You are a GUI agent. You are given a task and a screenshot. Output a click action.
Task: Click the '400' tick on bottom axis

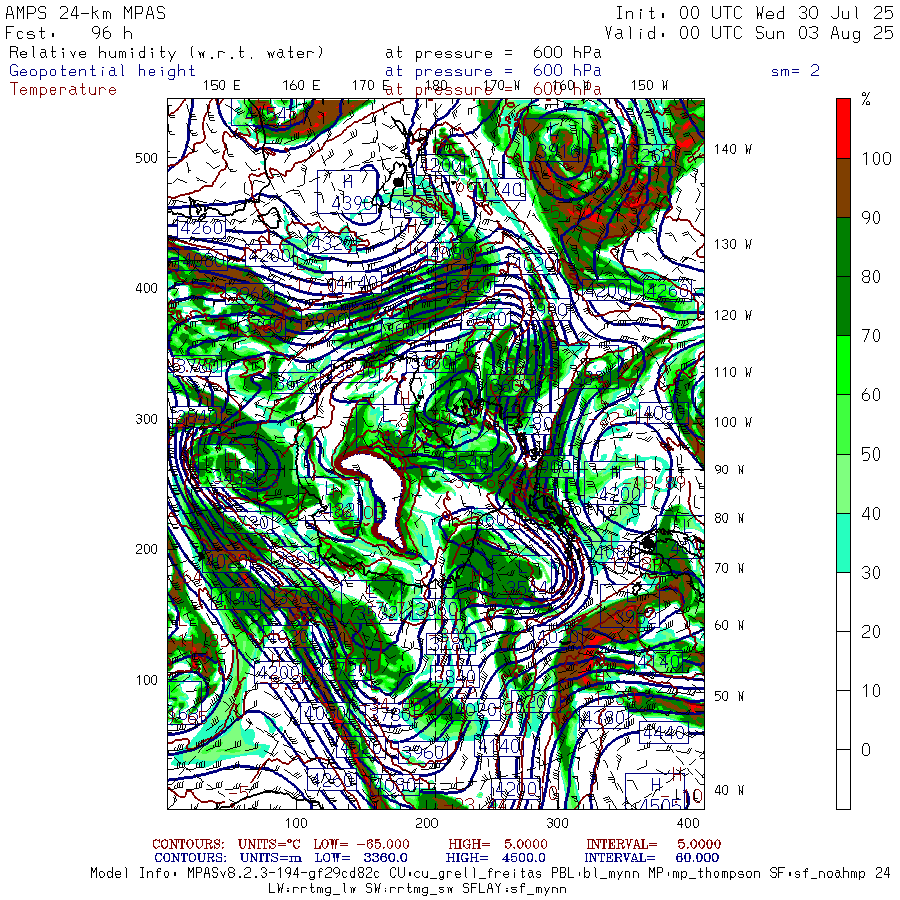[688, 823]
